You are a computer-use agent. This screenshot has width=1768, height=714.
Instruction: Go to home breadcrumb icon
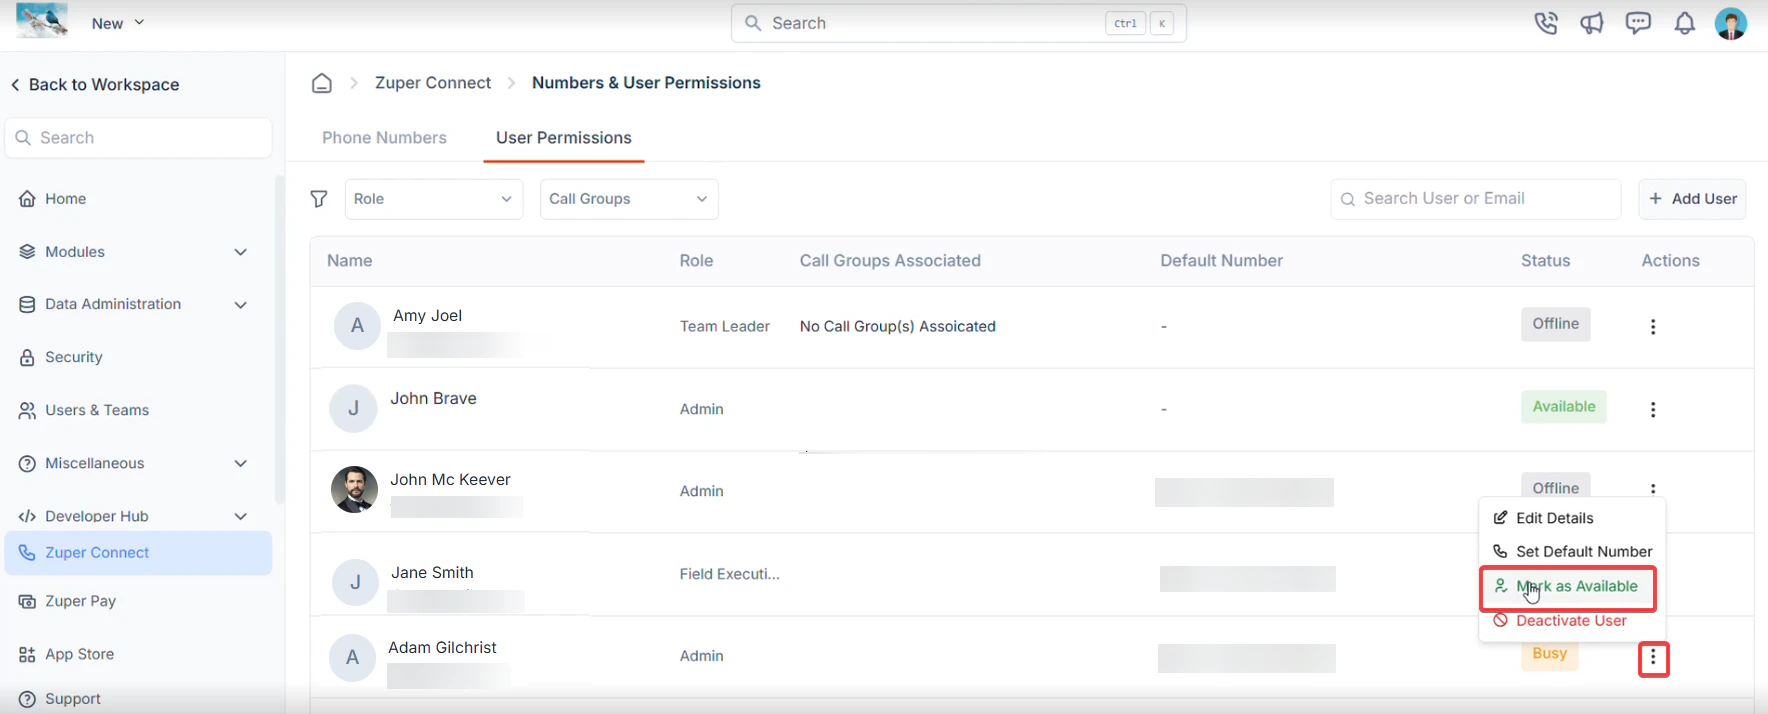(x=322, y=83)
